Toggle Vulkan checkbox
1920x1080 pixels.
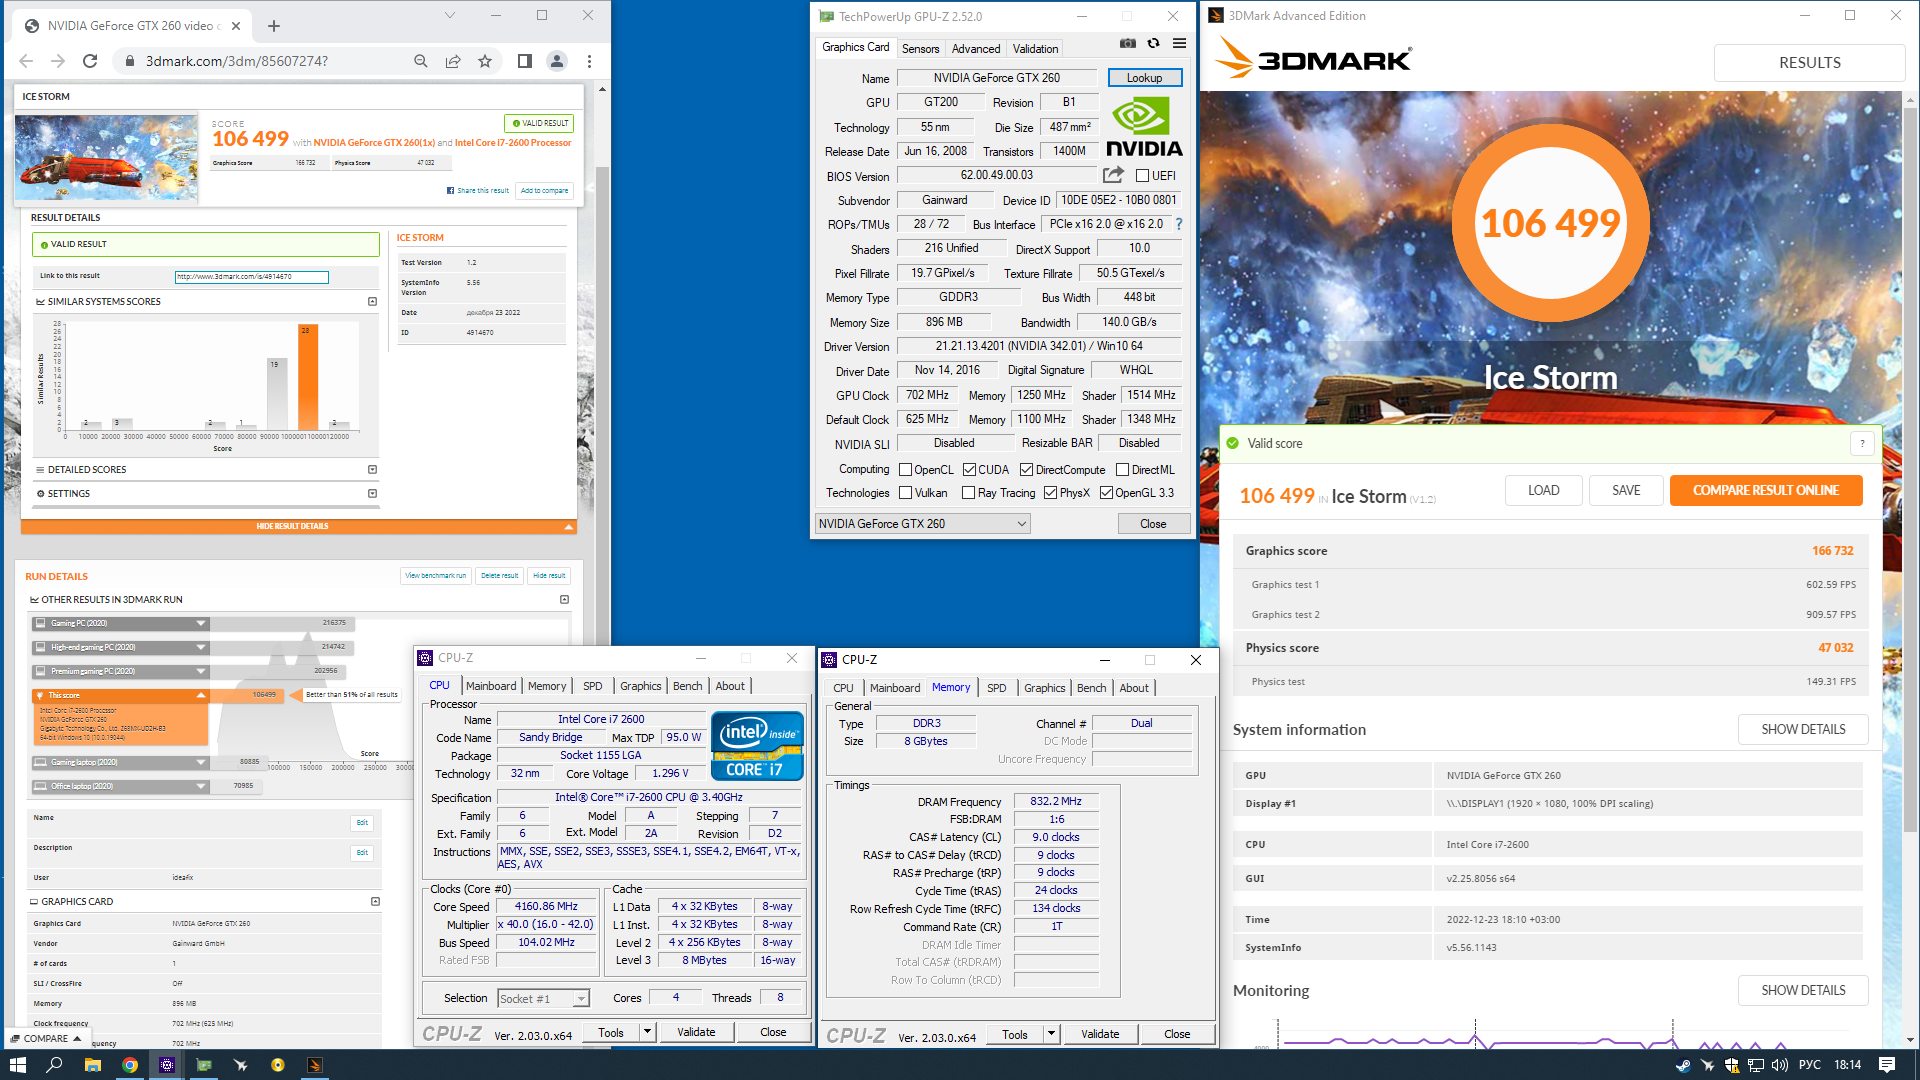click(x=905, y=492)
